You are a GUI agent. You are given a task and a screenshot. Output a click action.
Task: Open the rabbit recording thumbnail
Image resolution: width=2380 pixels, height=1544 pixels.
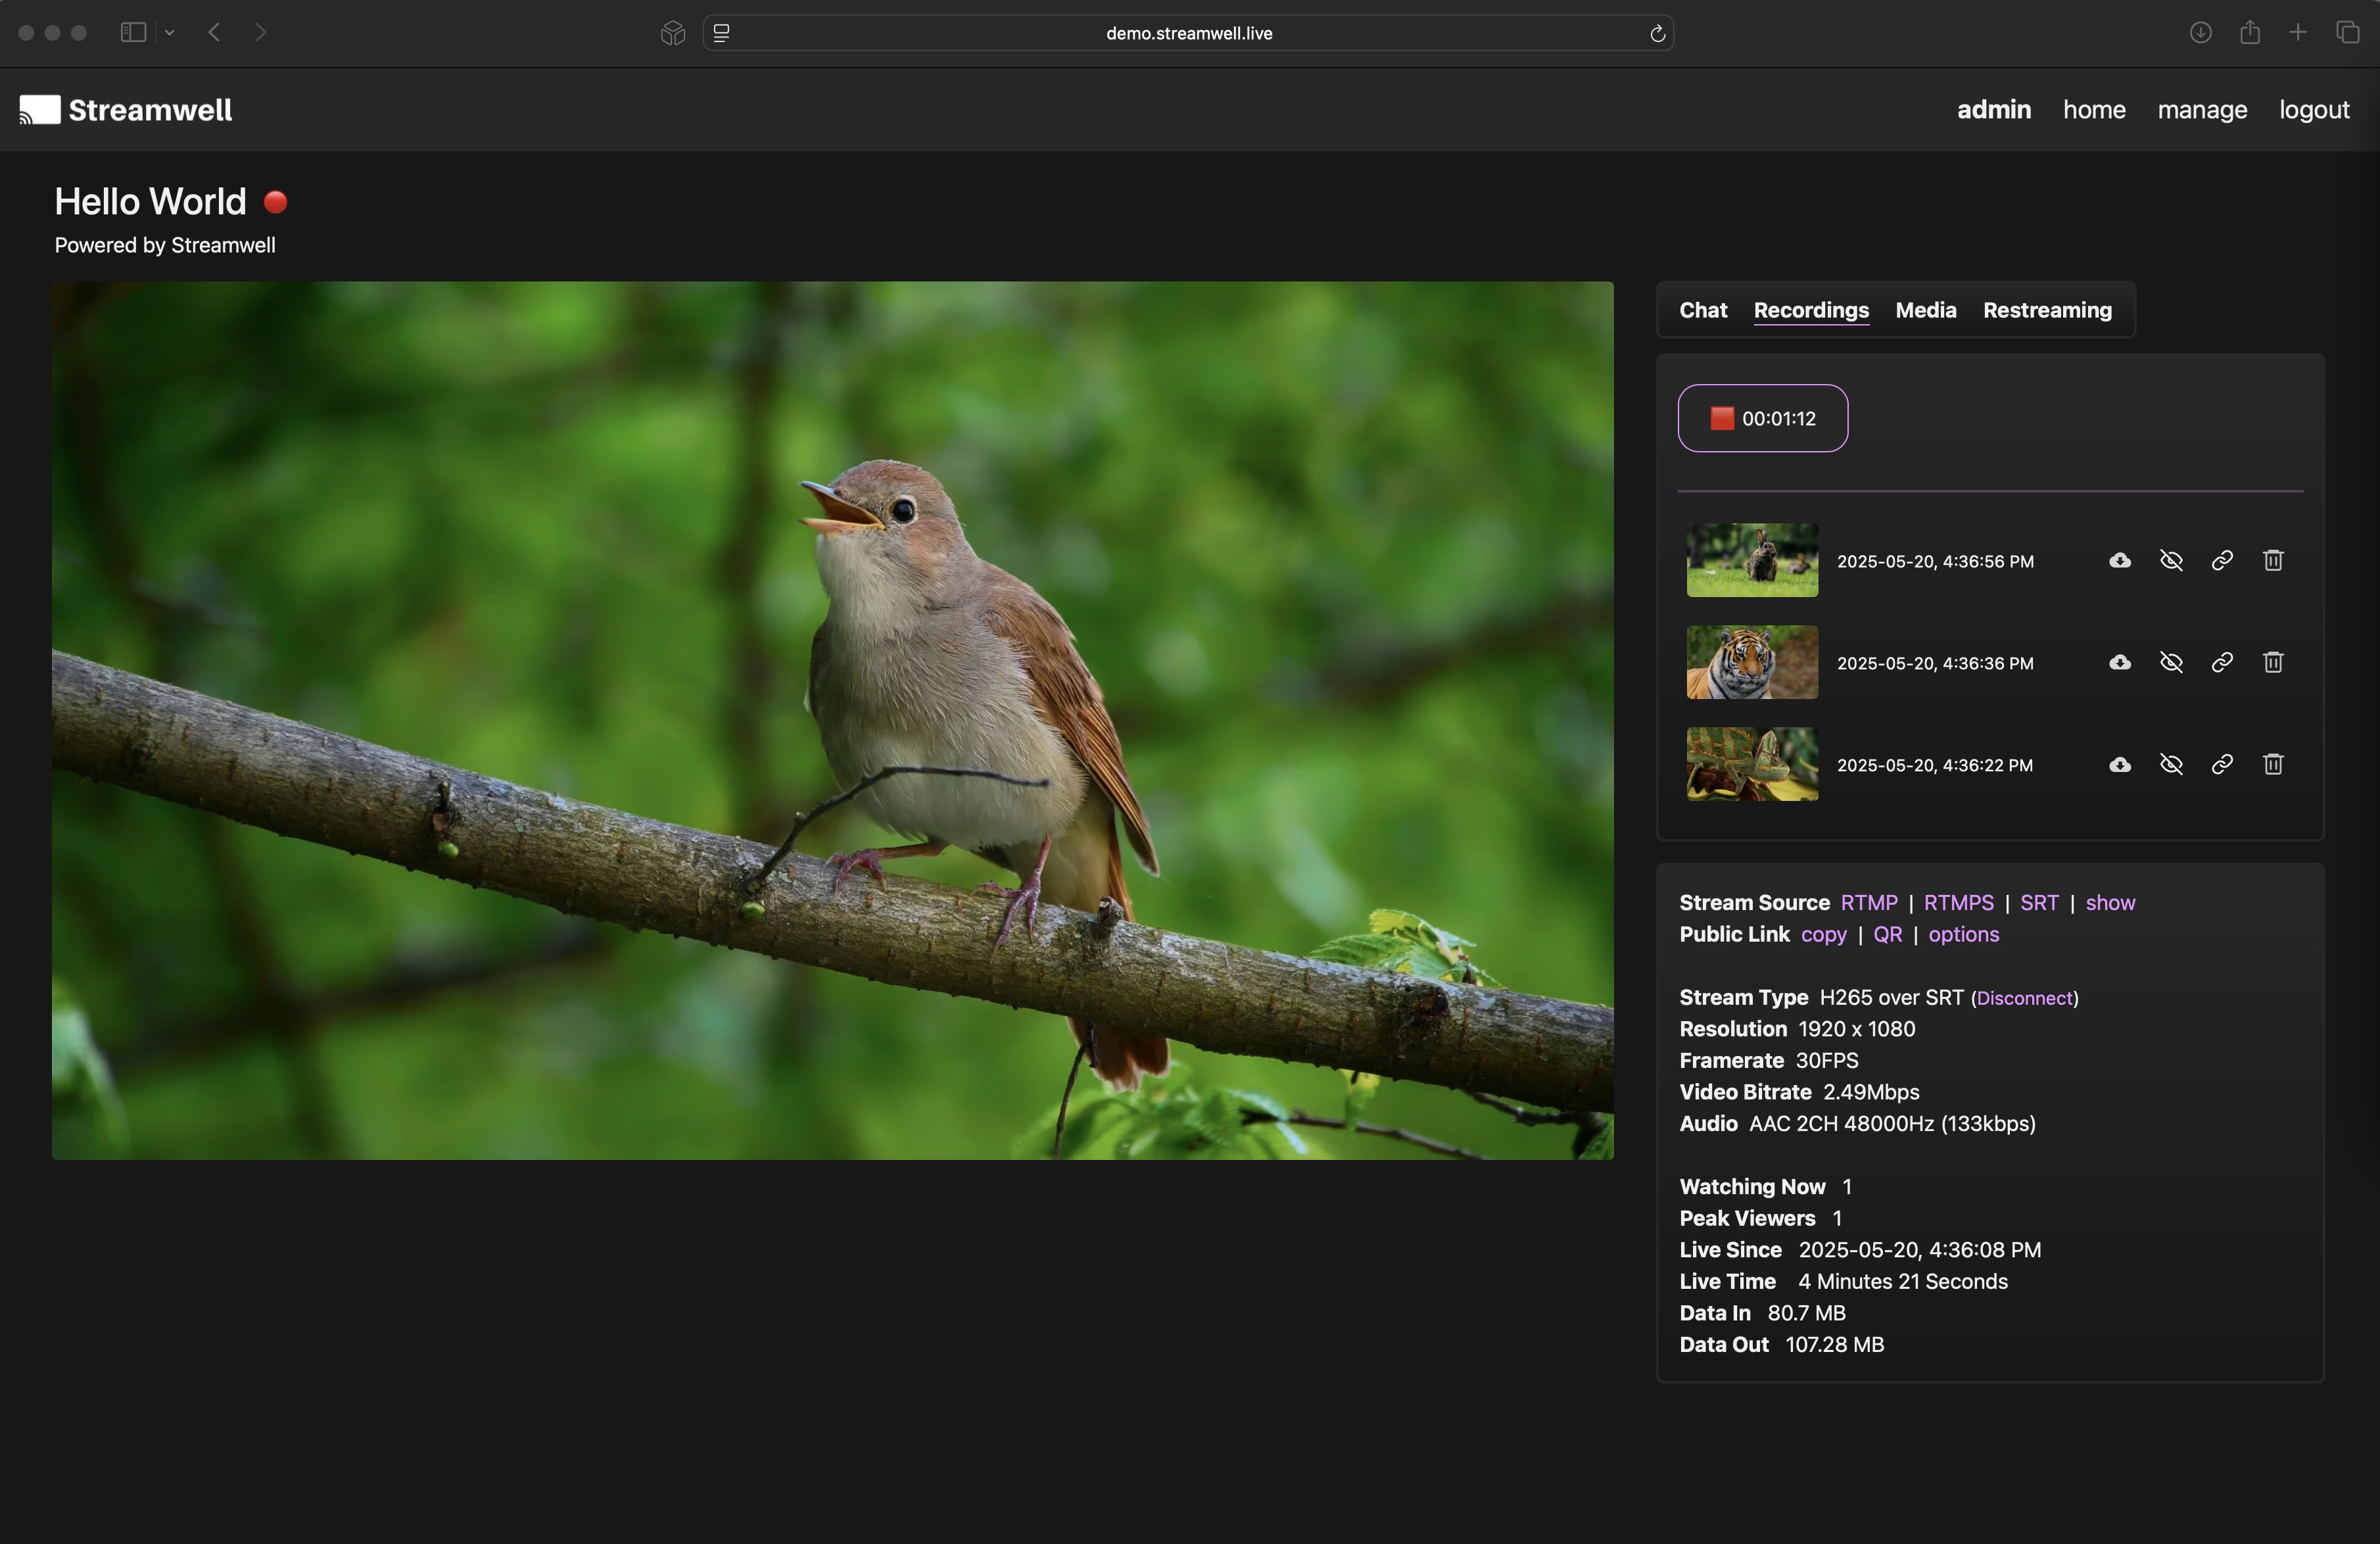[1751, 561]
